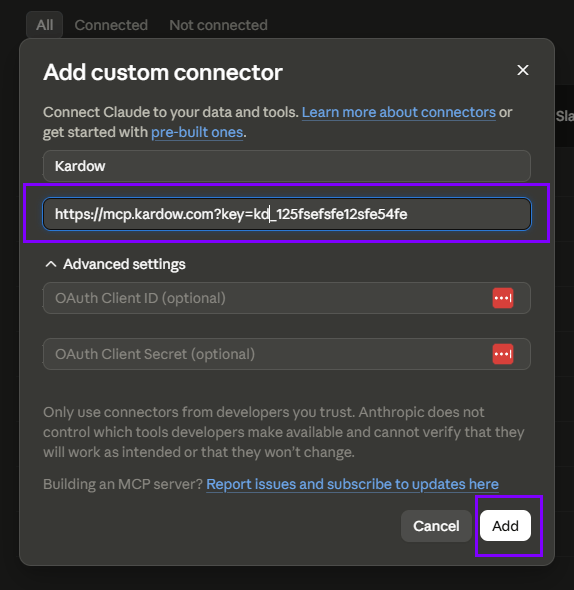This screenshot has width=574, height=590.
Task: Click the password manager icon in OAuth Client ID
Action: click(503, 298)
